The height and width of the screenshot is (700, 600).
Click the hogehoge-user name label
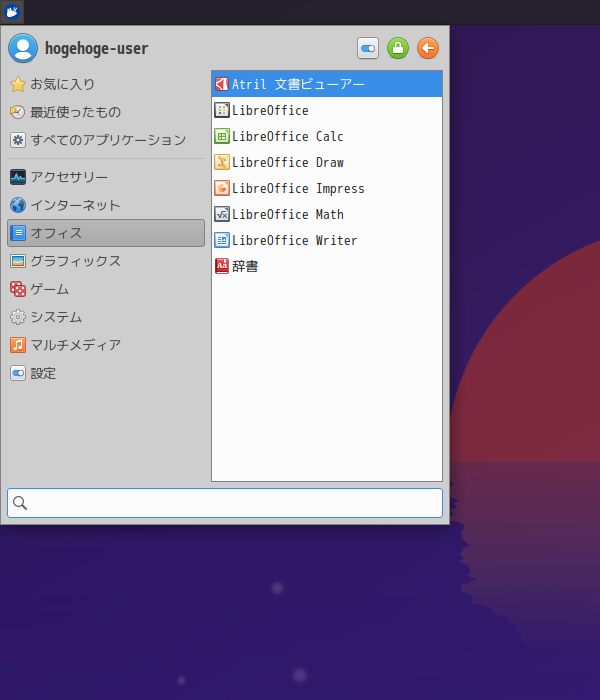pos(96,48)
